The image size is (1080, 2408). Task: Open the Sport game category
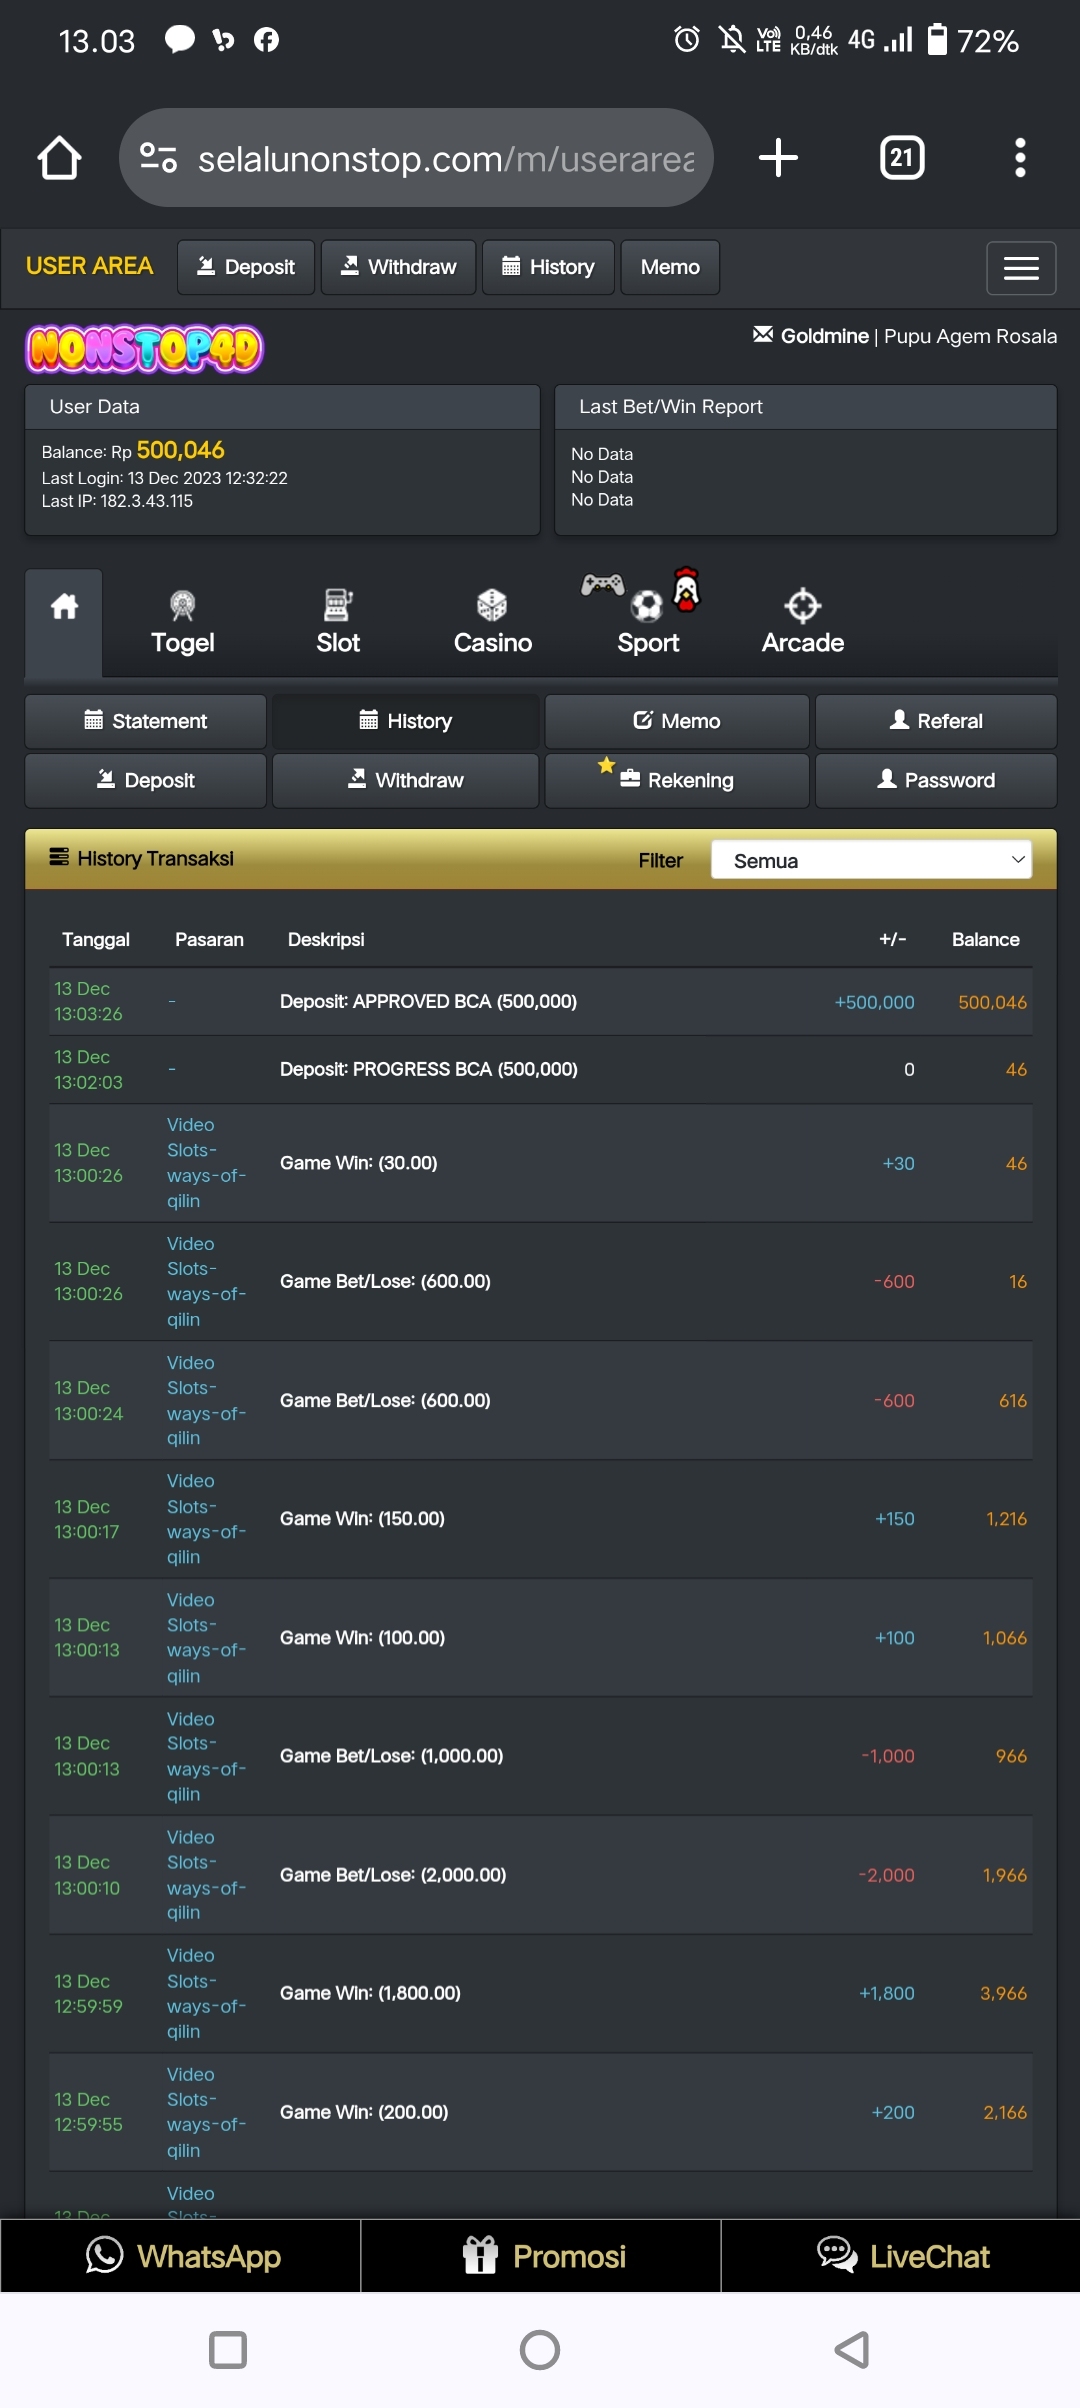pos(648,623)
